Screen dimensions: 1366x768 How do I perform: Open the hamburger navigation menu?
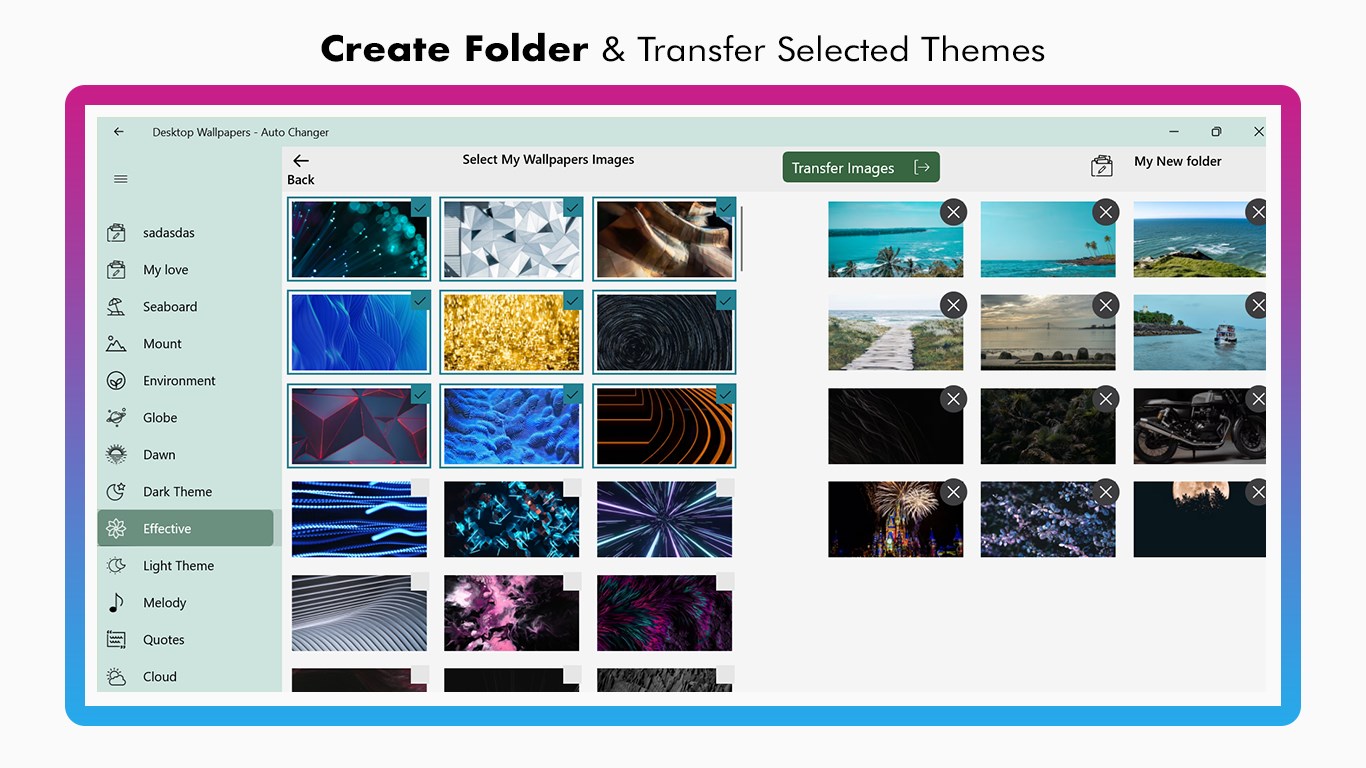click(121, 180)
